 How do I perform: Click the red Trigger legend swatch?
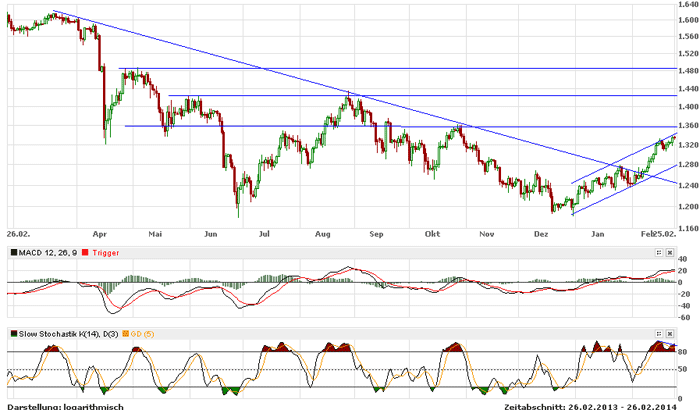pyautogui.click(x=85, y=254)
